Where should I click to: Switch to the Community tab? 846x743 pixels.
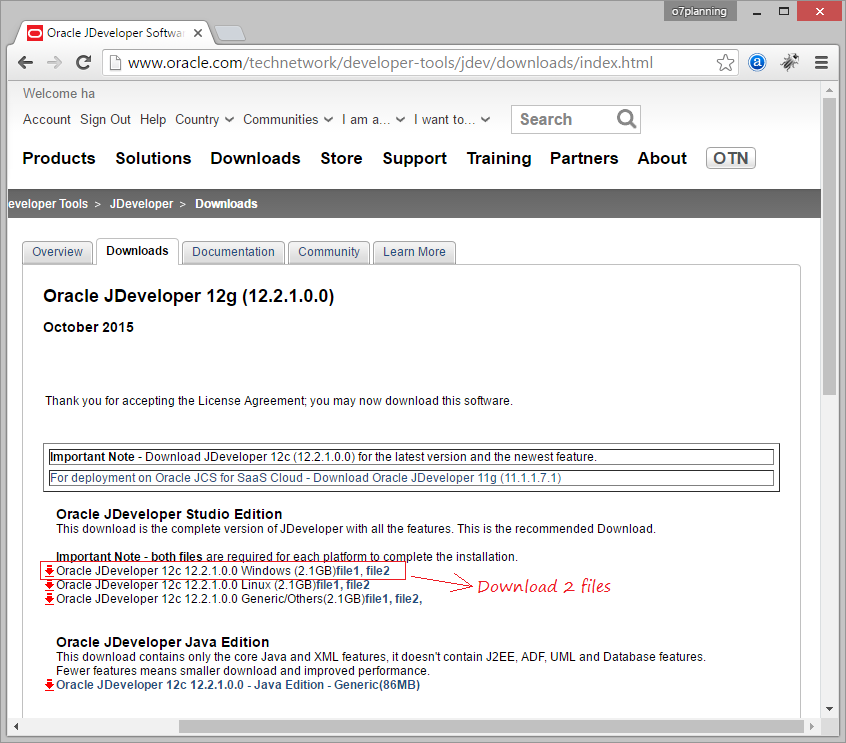(329, 252)
